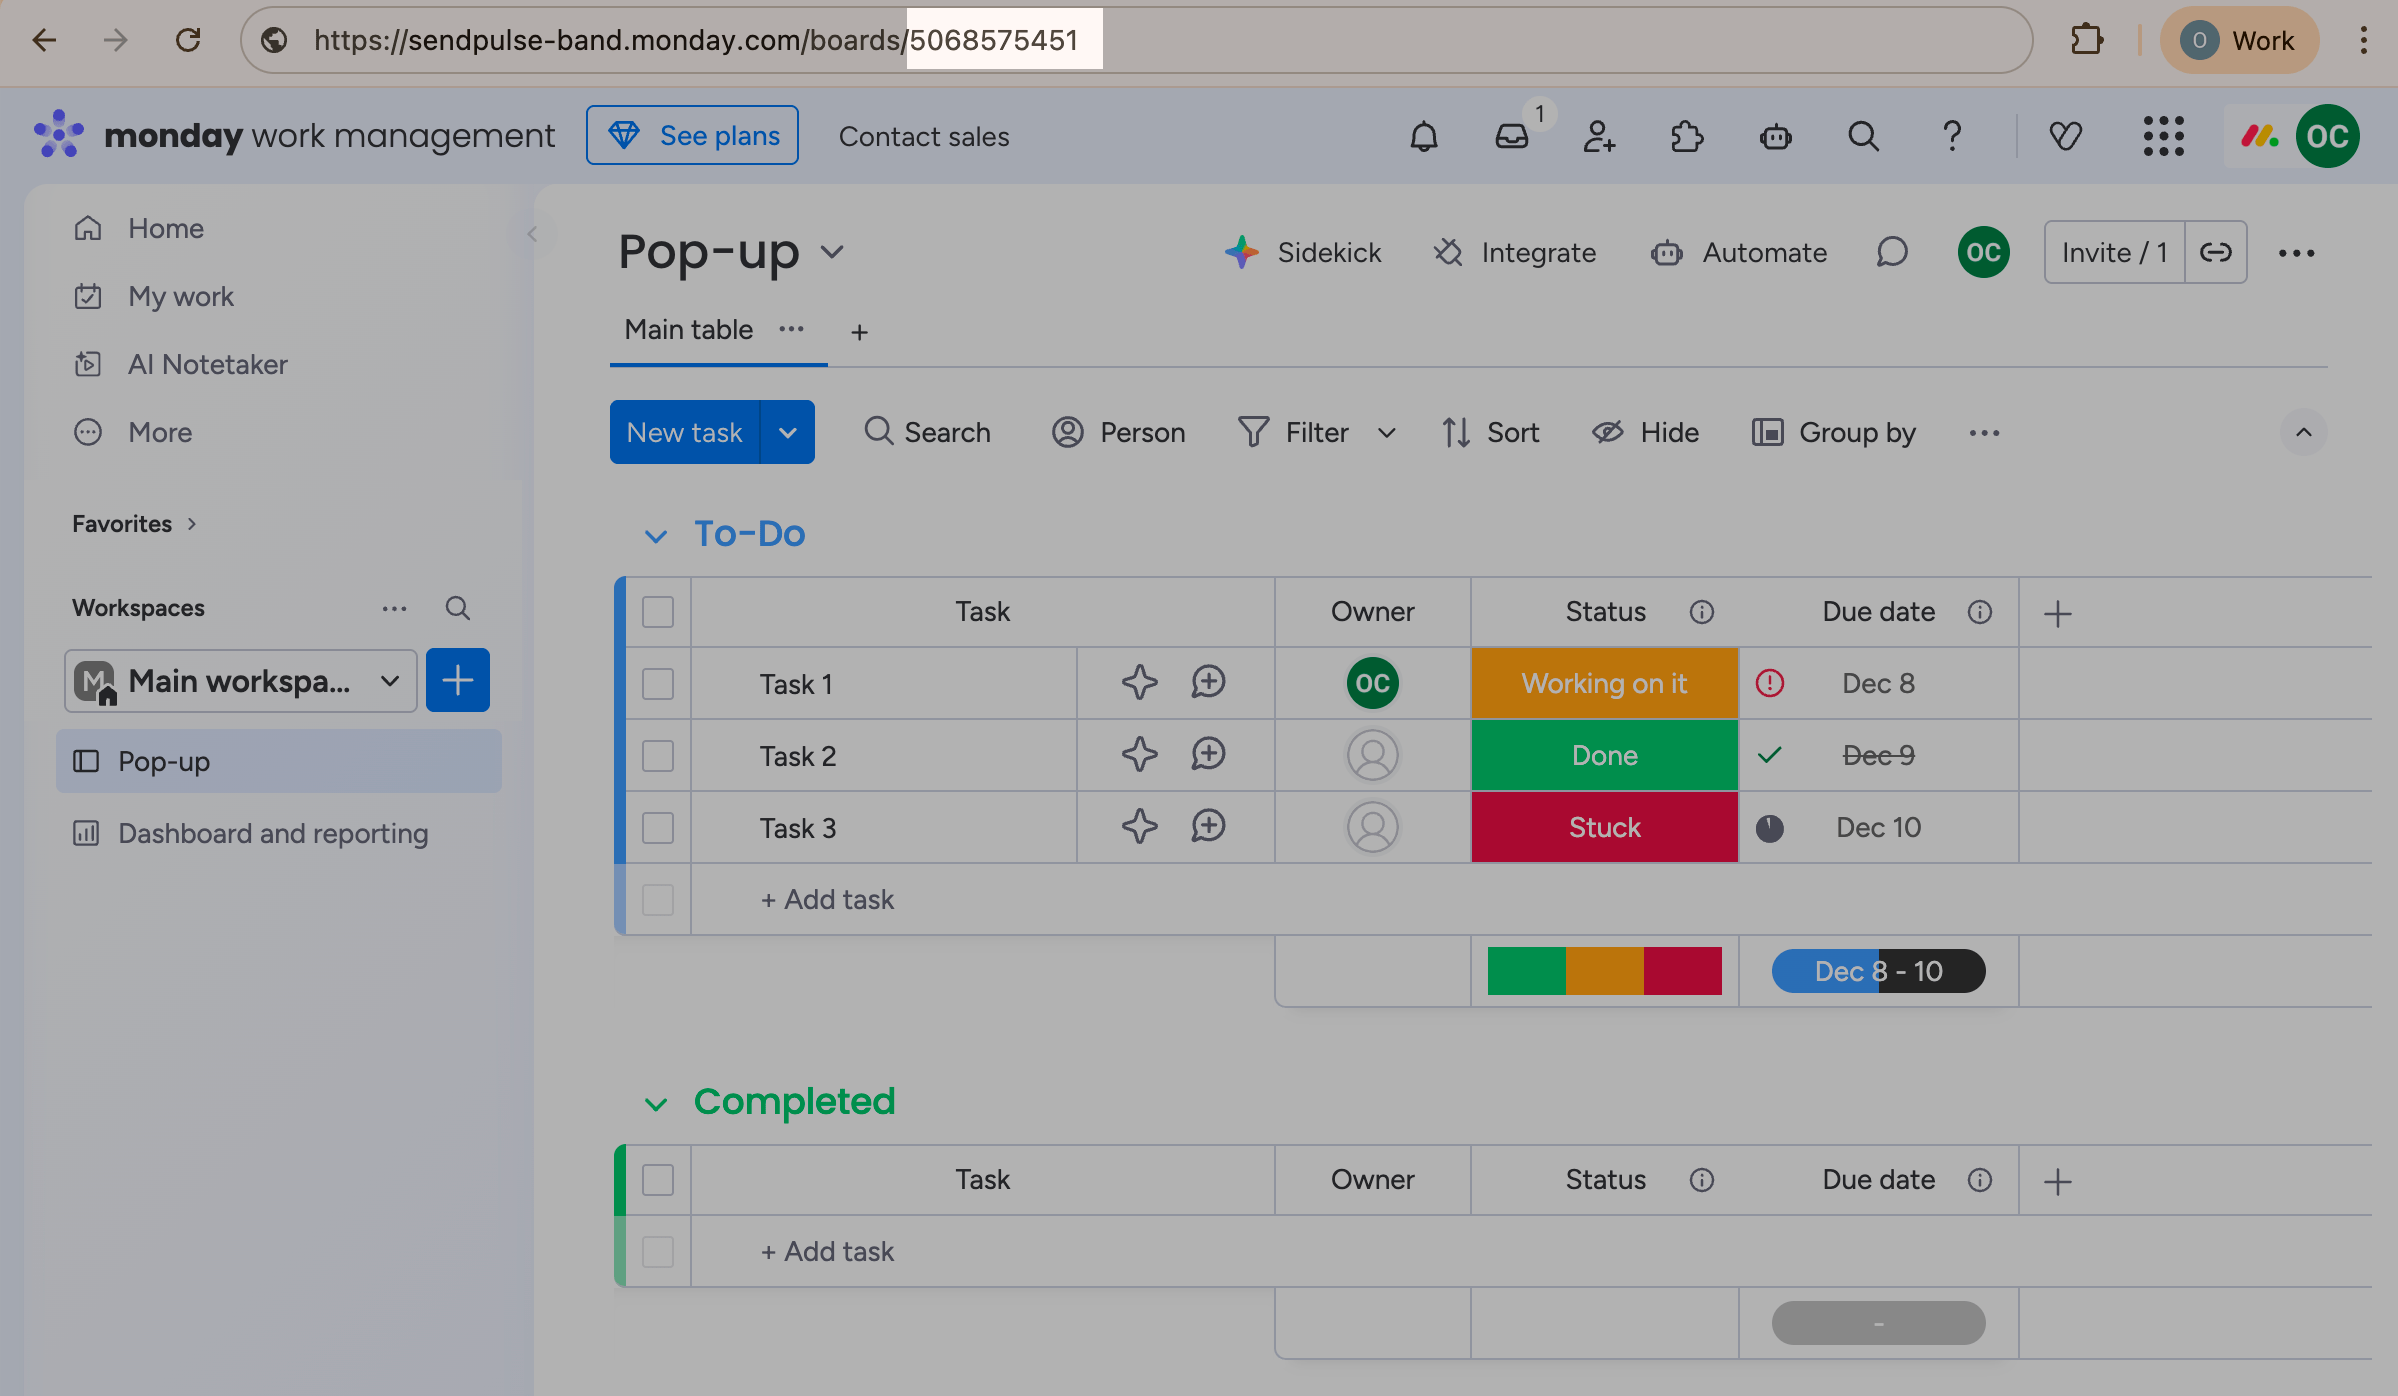Collapse the To-Do group
This screenshot has height=1396, width=2398.
pos(655,536)
